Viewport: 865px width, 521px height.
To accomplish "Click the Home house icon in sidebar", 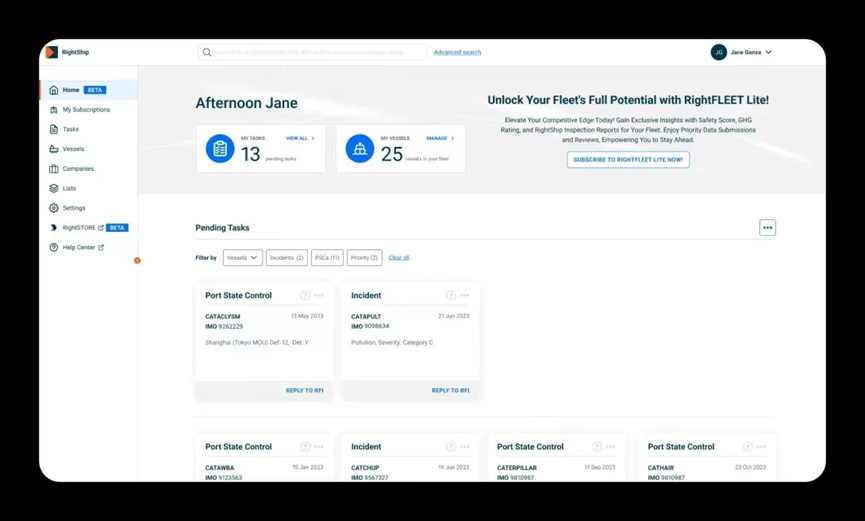I will [54, 90].
